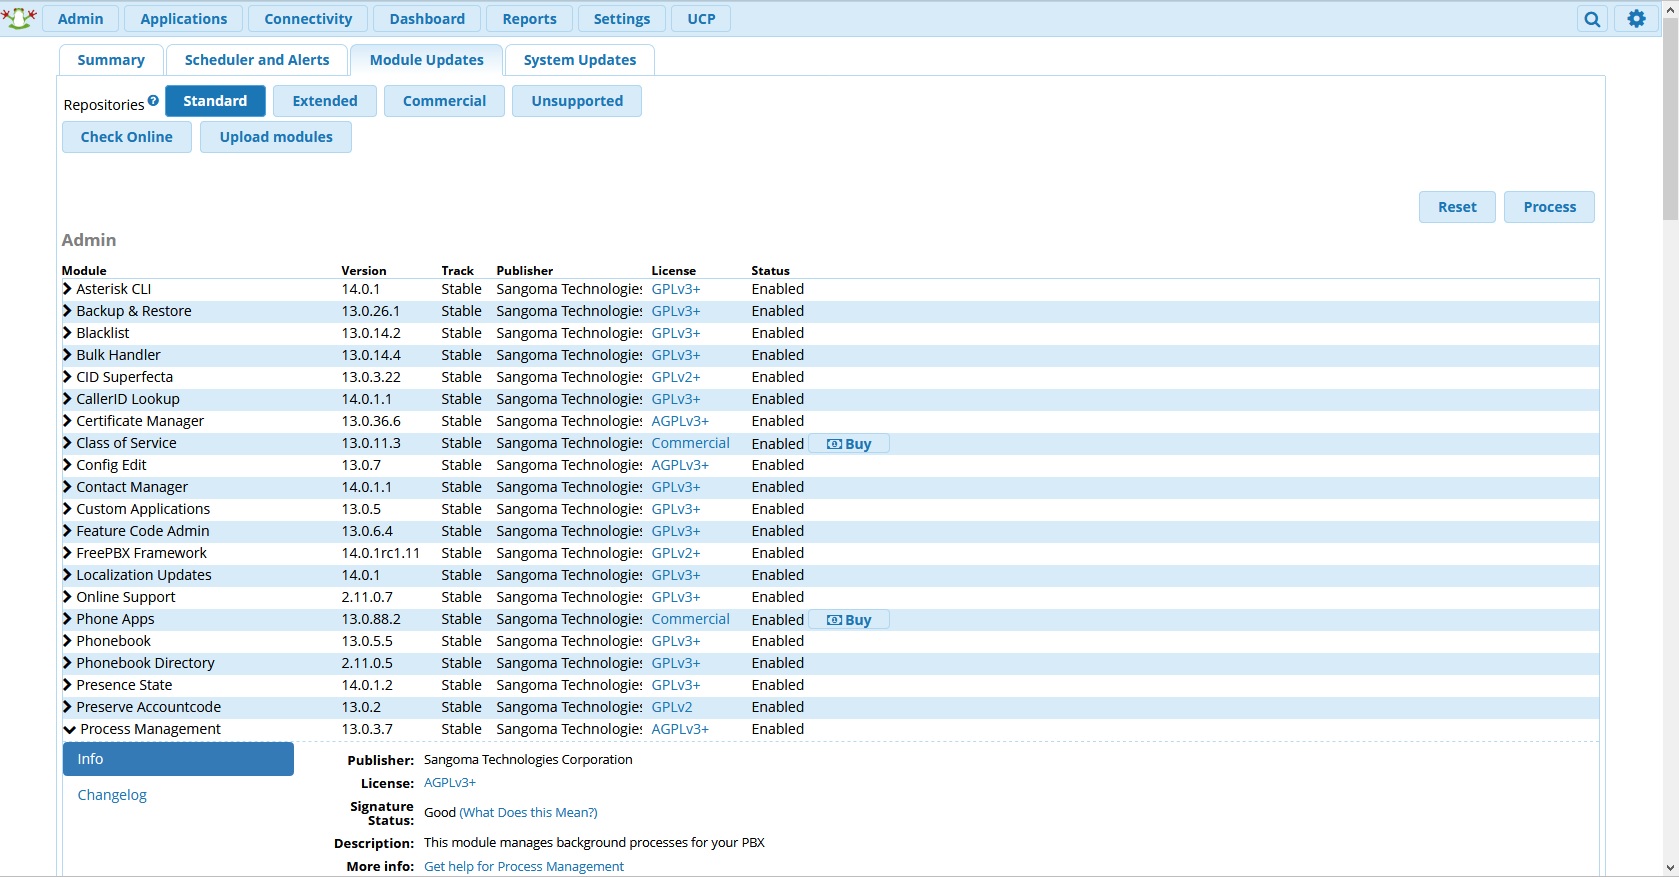Open the Changelog tab in module details
Screen dimensions: 1679x877
112,795
